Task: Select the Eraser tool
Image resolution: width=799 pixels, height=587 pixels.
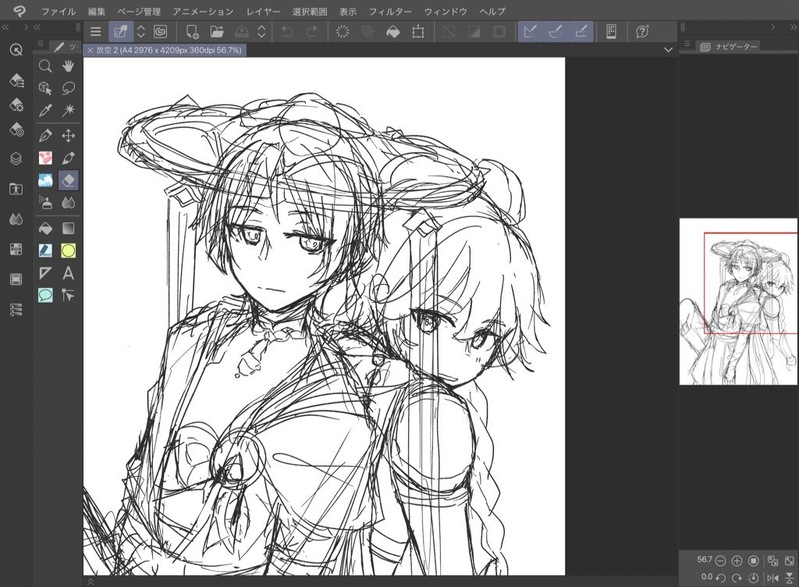Action: (x=68, y=180)
